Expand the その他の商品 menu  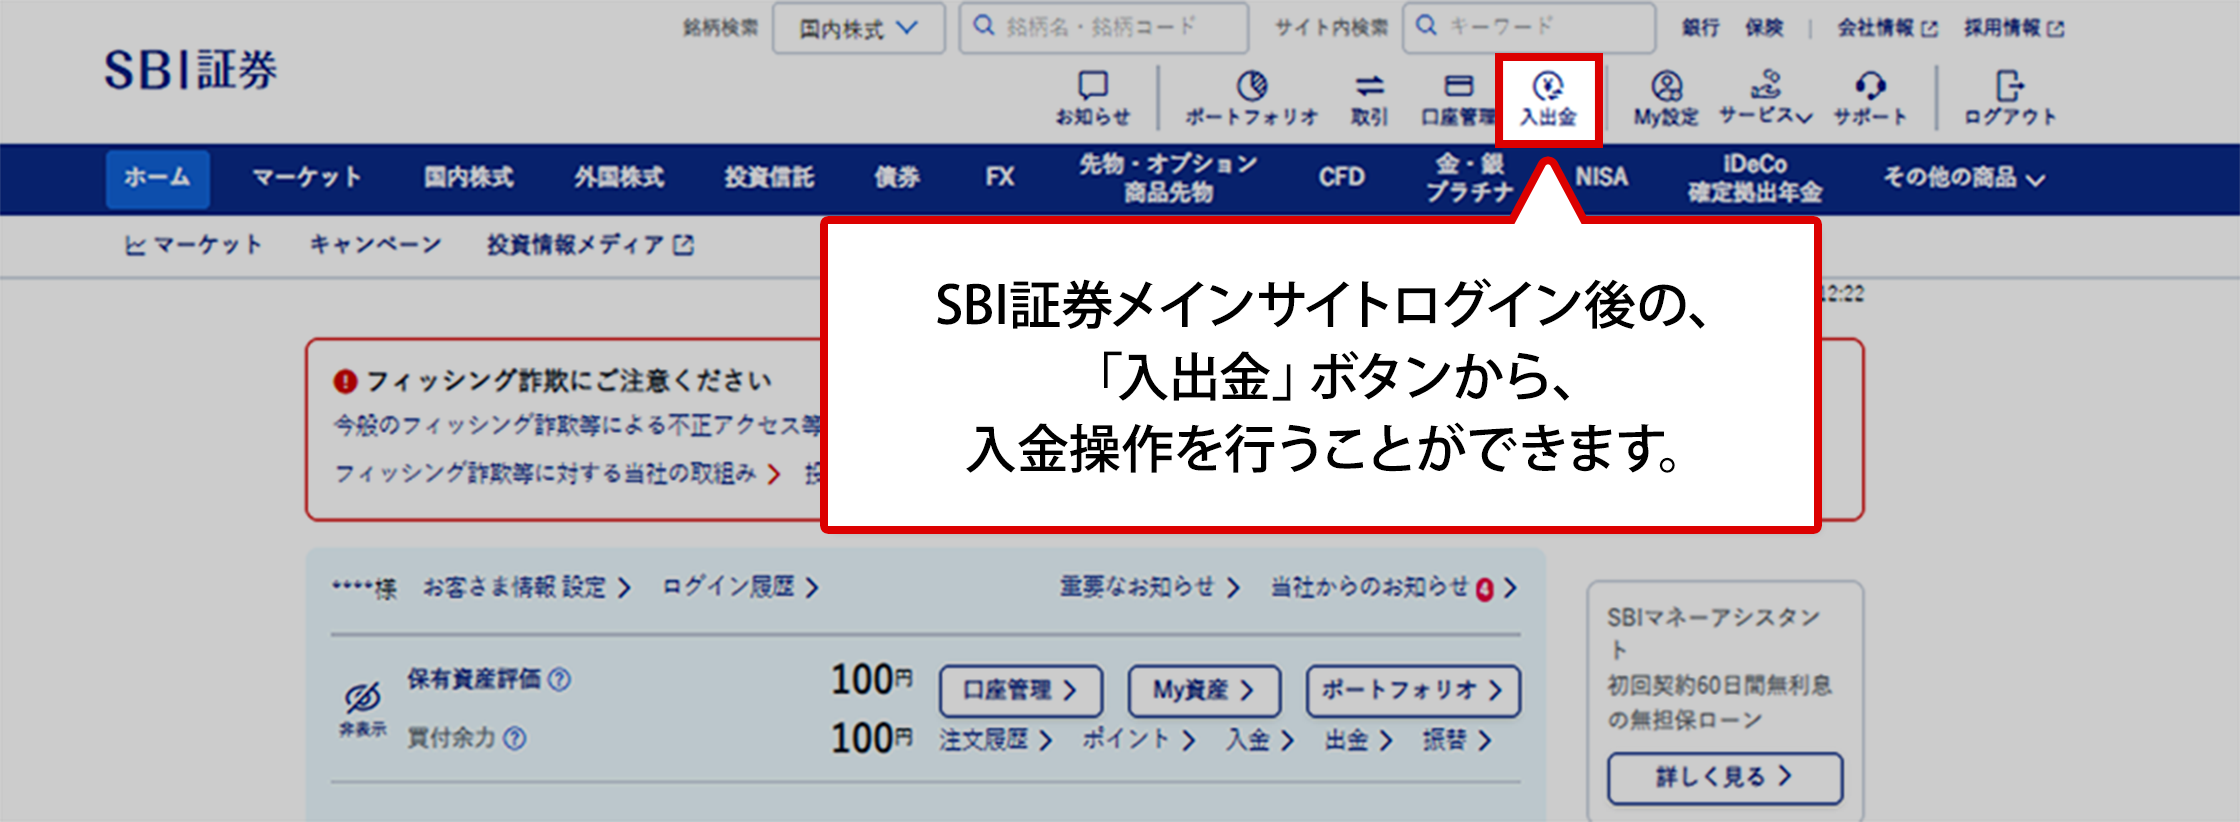(x=1964, y=178)
